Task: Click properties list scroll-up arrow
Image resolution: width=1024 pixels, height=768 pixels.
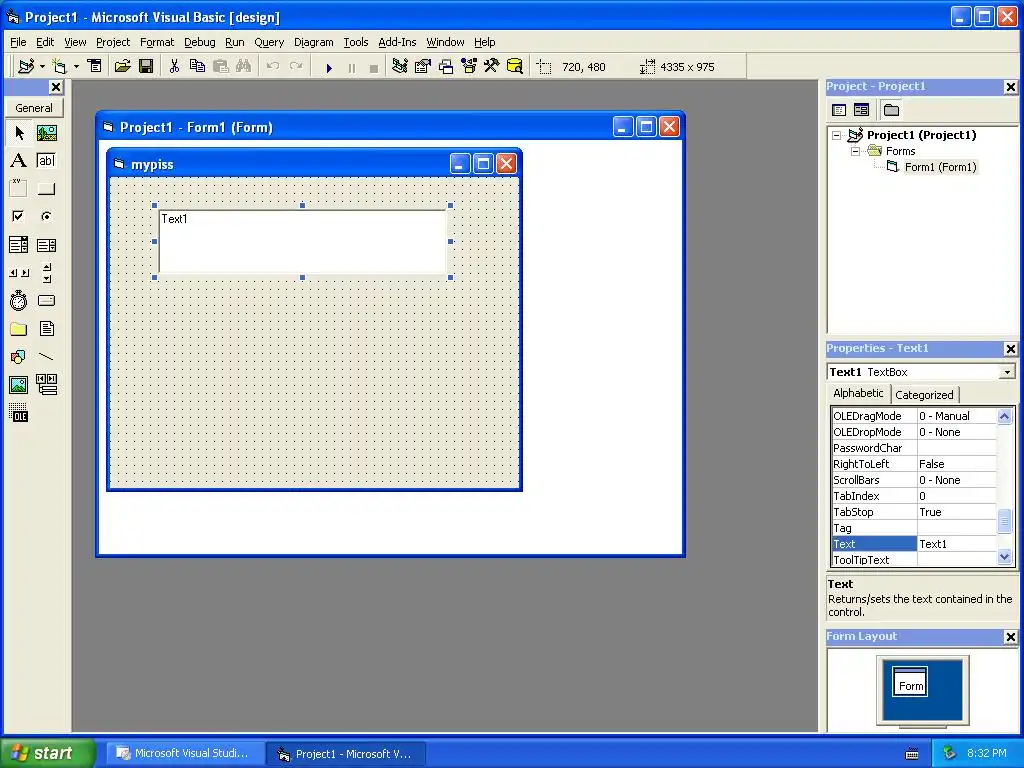Action: [x=1004, y=416]
